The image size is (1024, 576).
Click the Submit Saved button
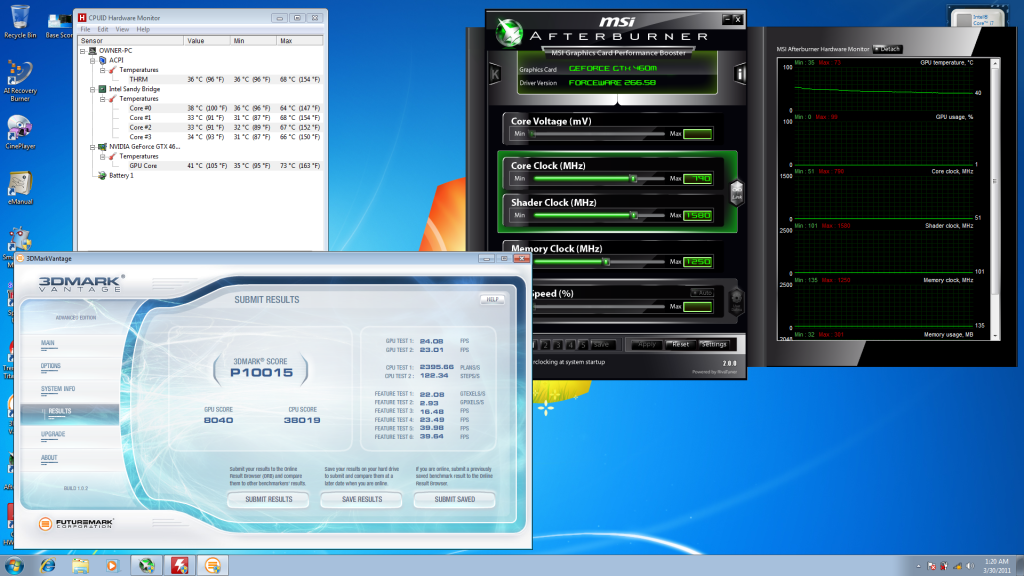coord(455,500)
